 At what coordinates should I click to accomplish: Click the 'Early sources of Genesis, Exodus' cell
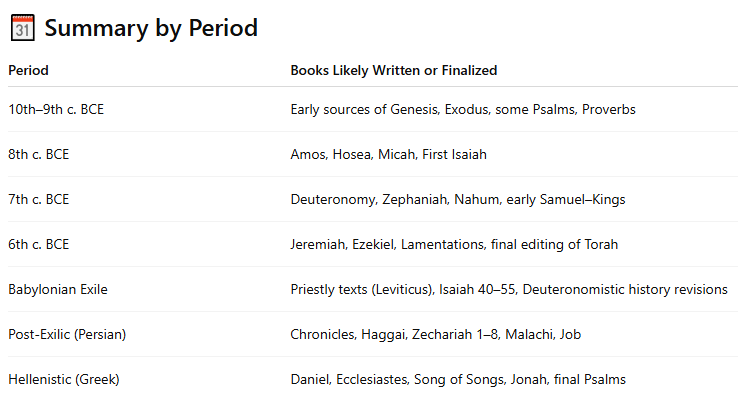click(x=463, y=109)
